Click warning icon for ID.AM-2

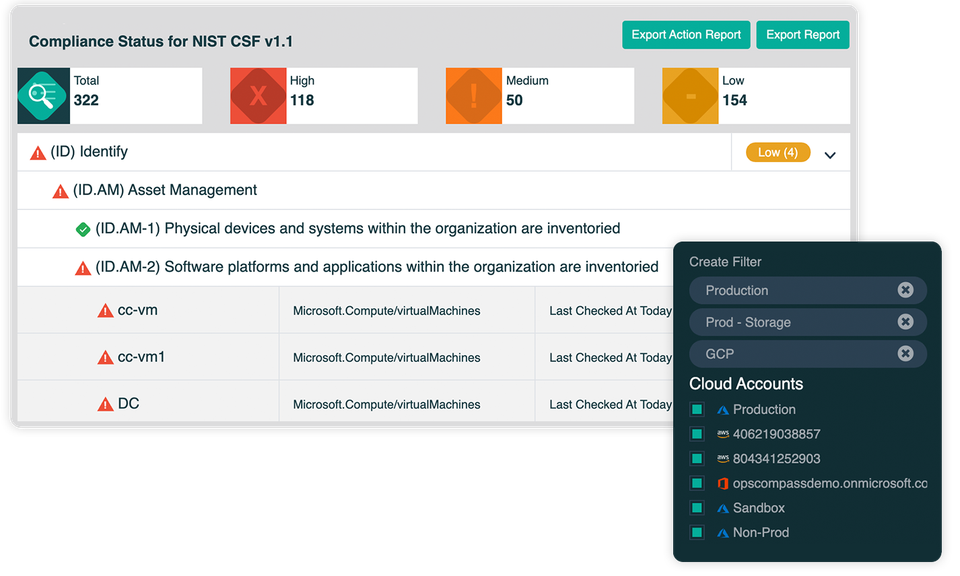coord(83,268)
